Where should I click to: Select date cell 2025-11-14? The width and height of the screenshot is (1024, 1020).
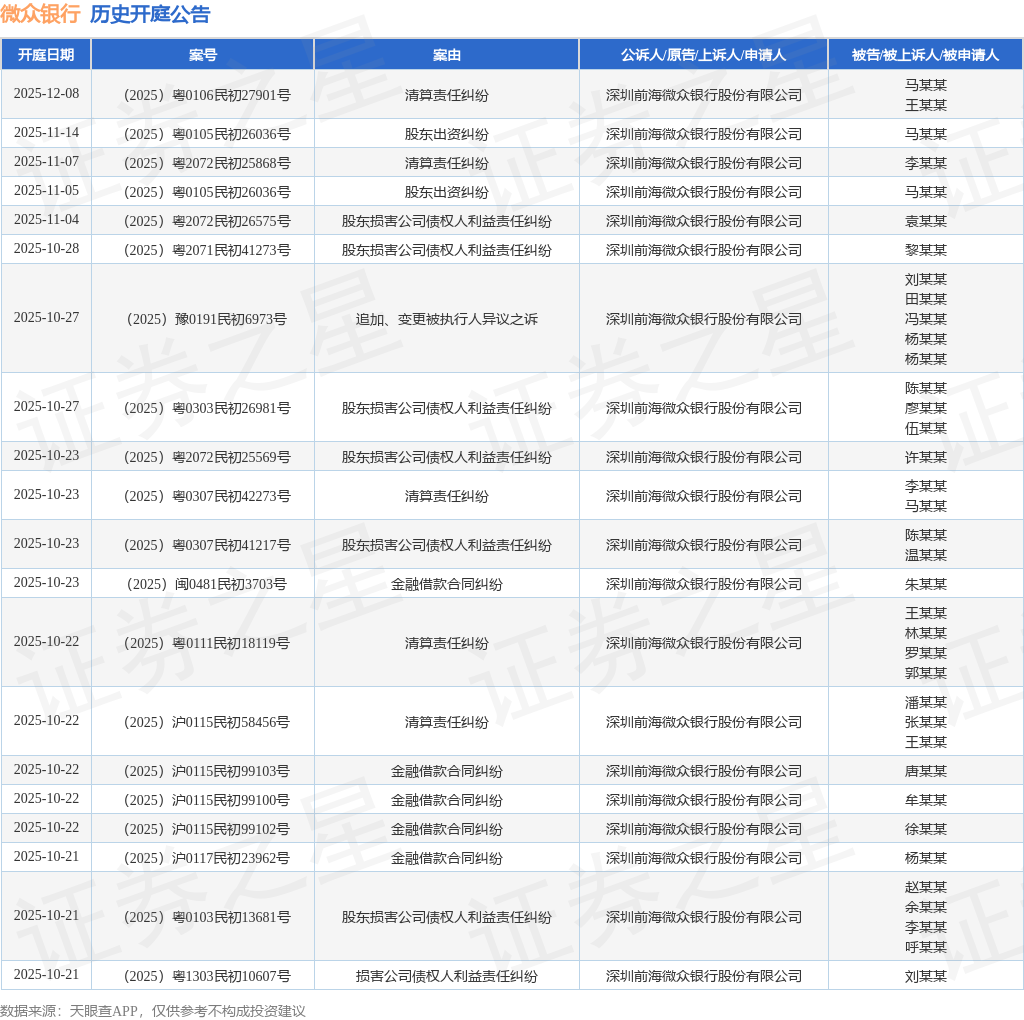coord(46,133)
